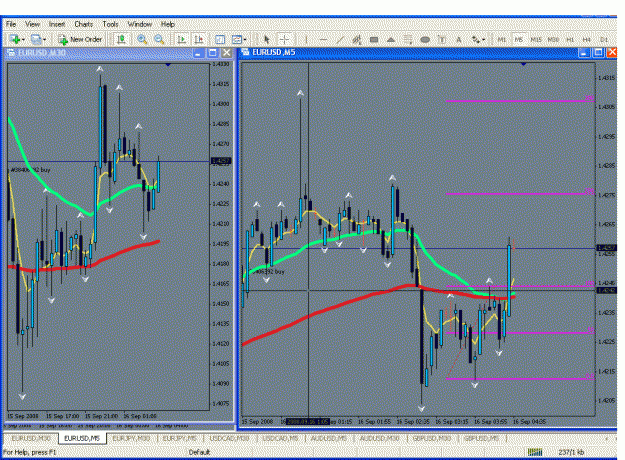Select the Vertical Line drawing tool
The height and width of the screenshot is (460, 625).
(x=306, y=39)
